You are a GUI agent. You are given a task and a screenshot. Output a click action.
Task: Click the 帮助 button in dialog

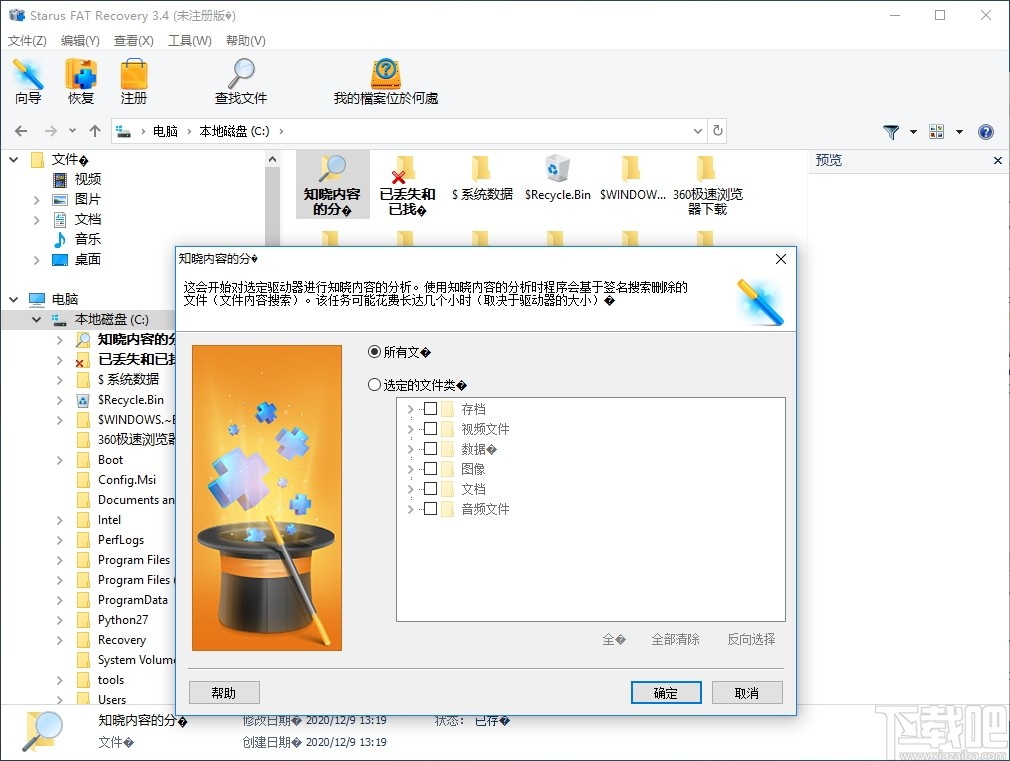(224, 693)
